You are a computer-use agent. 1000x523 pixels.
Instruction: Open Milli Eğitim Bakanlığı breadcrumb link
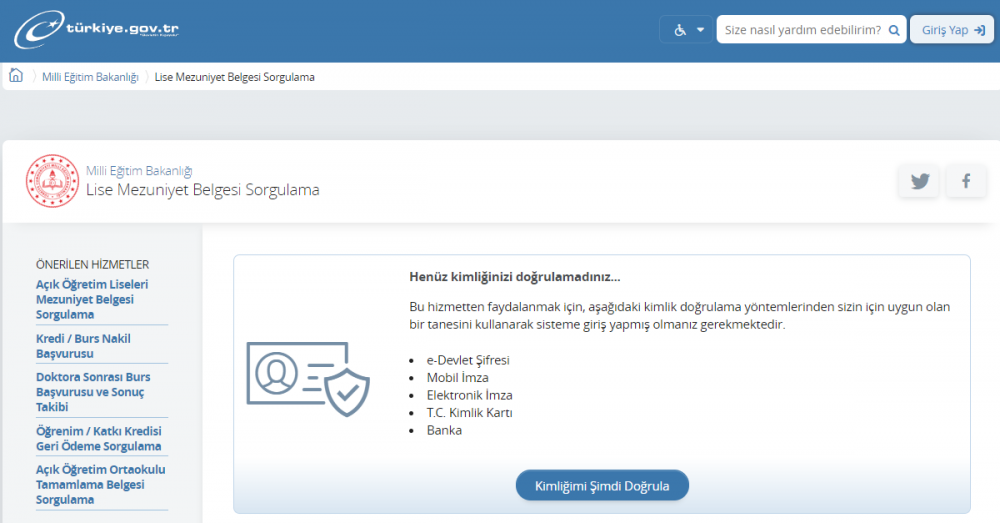[x=90, y=77]
